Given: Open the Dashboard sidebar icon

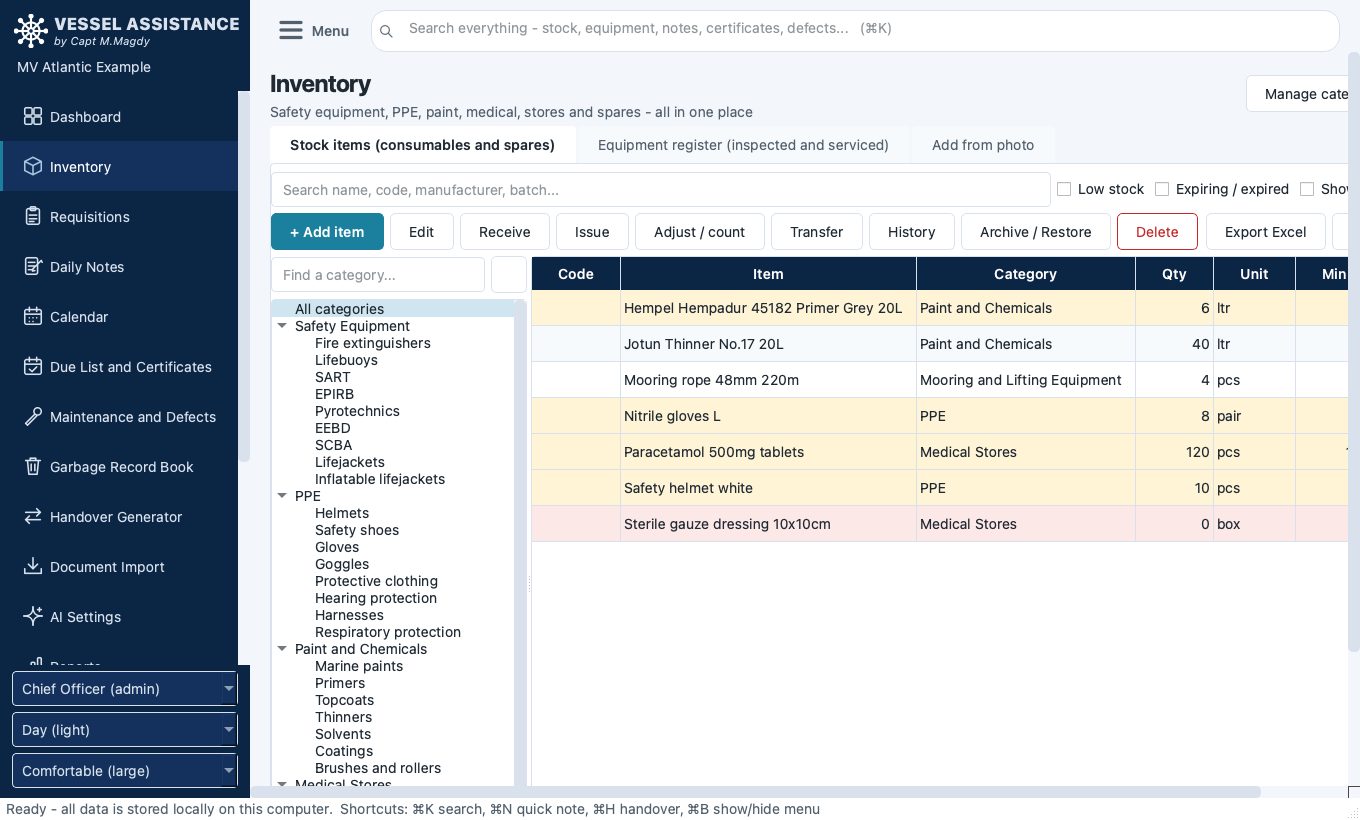Looking at the screenshot, I should (33, 117).
